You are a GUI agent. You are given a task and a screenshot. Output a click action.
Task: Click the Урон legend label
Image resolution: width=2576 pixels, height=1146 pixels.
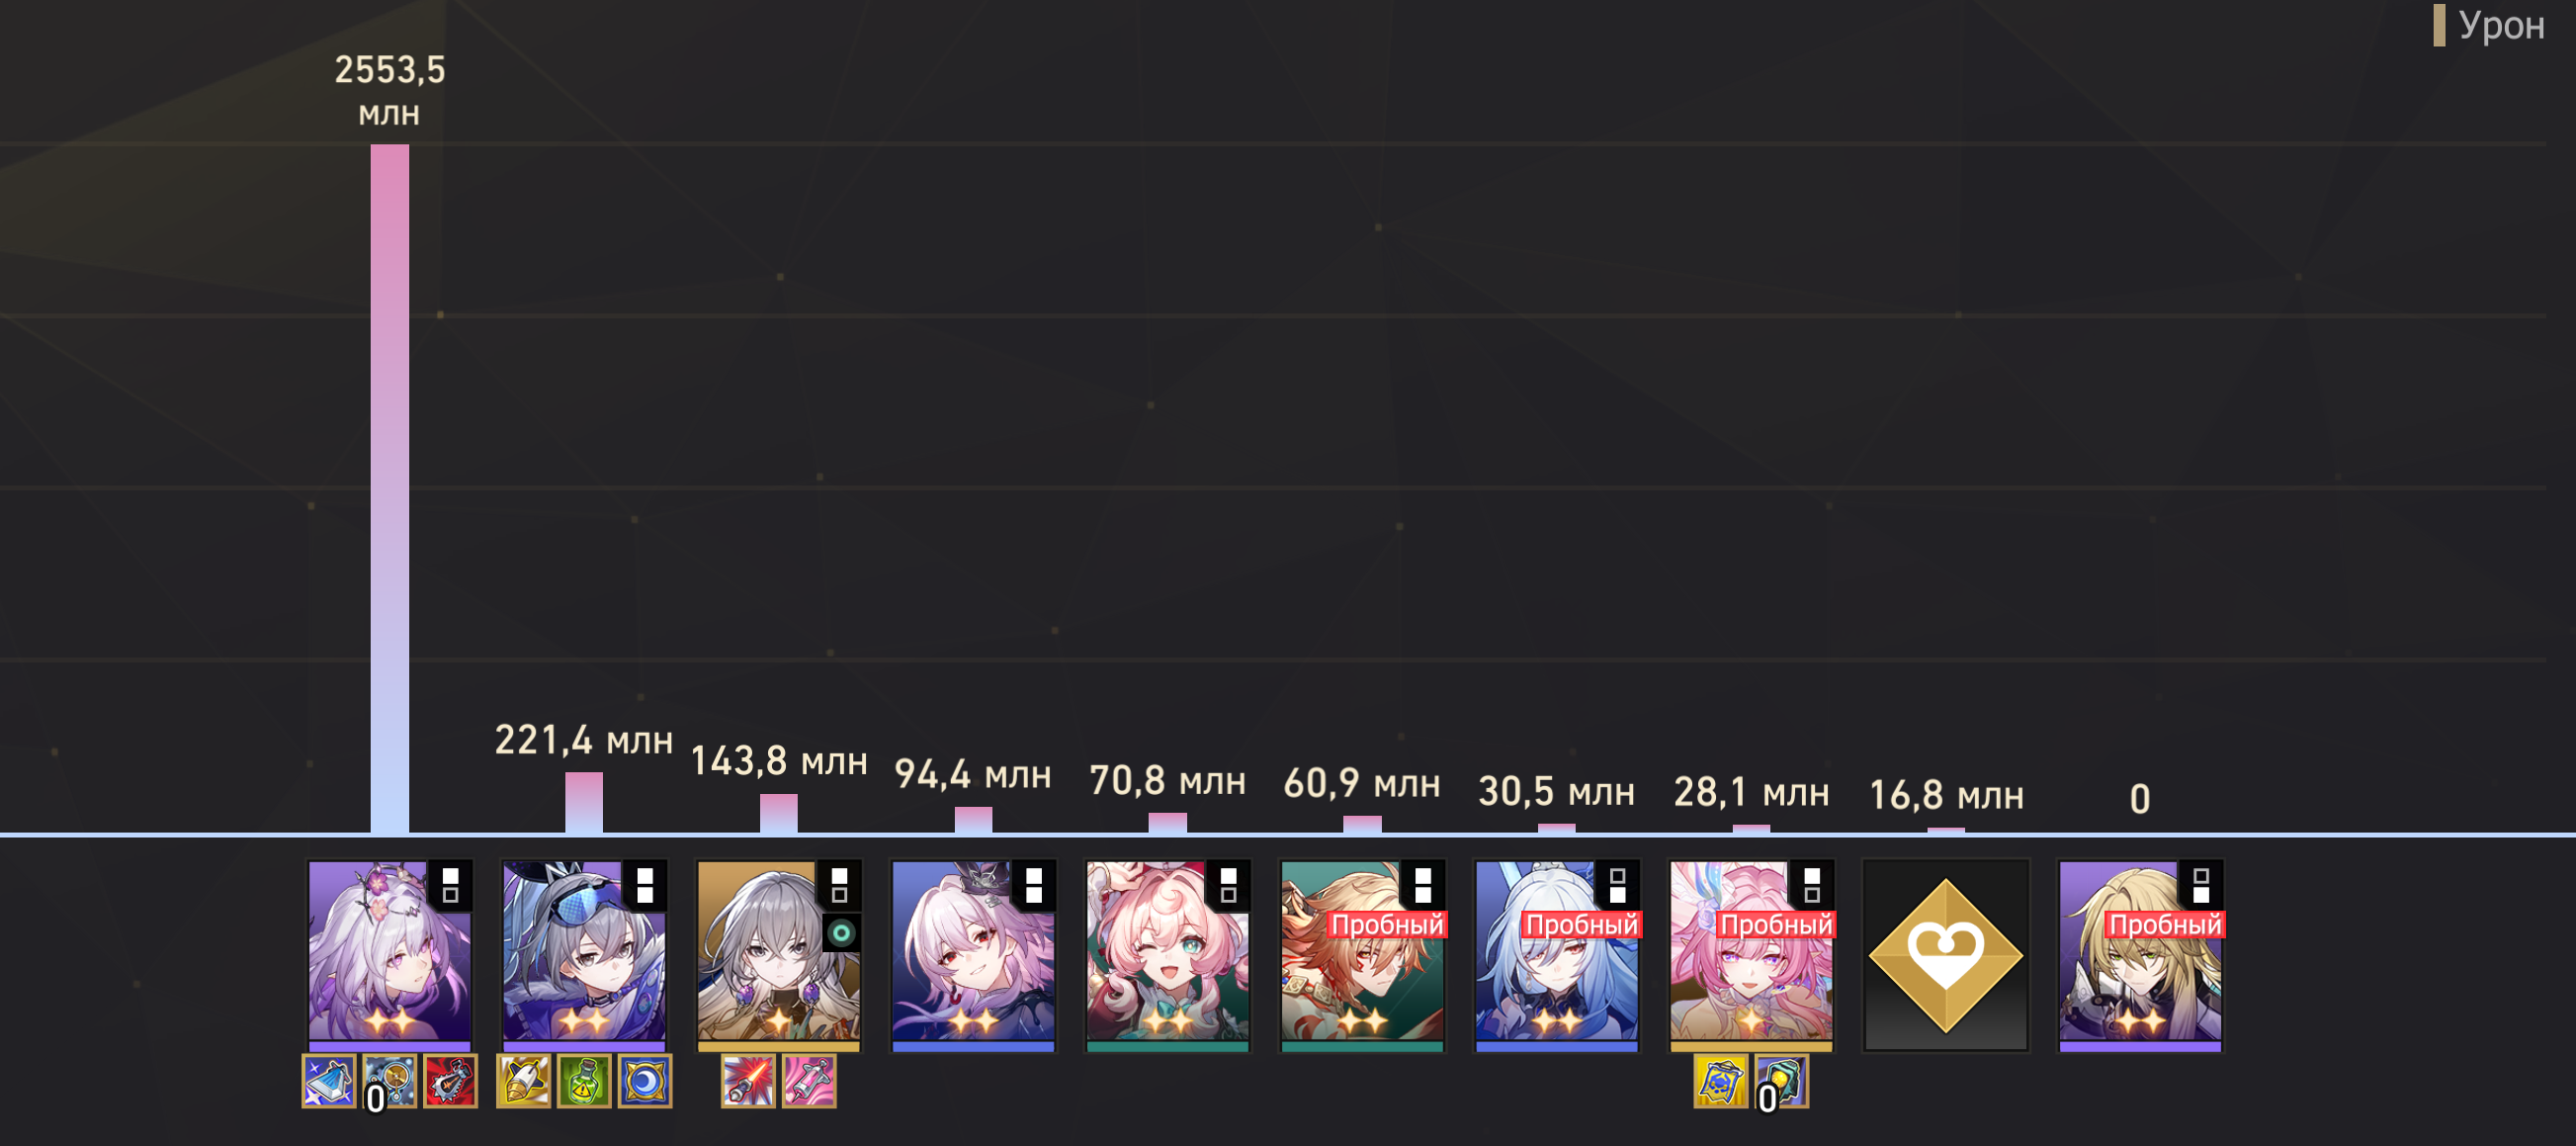click(x=2501, y=26)
